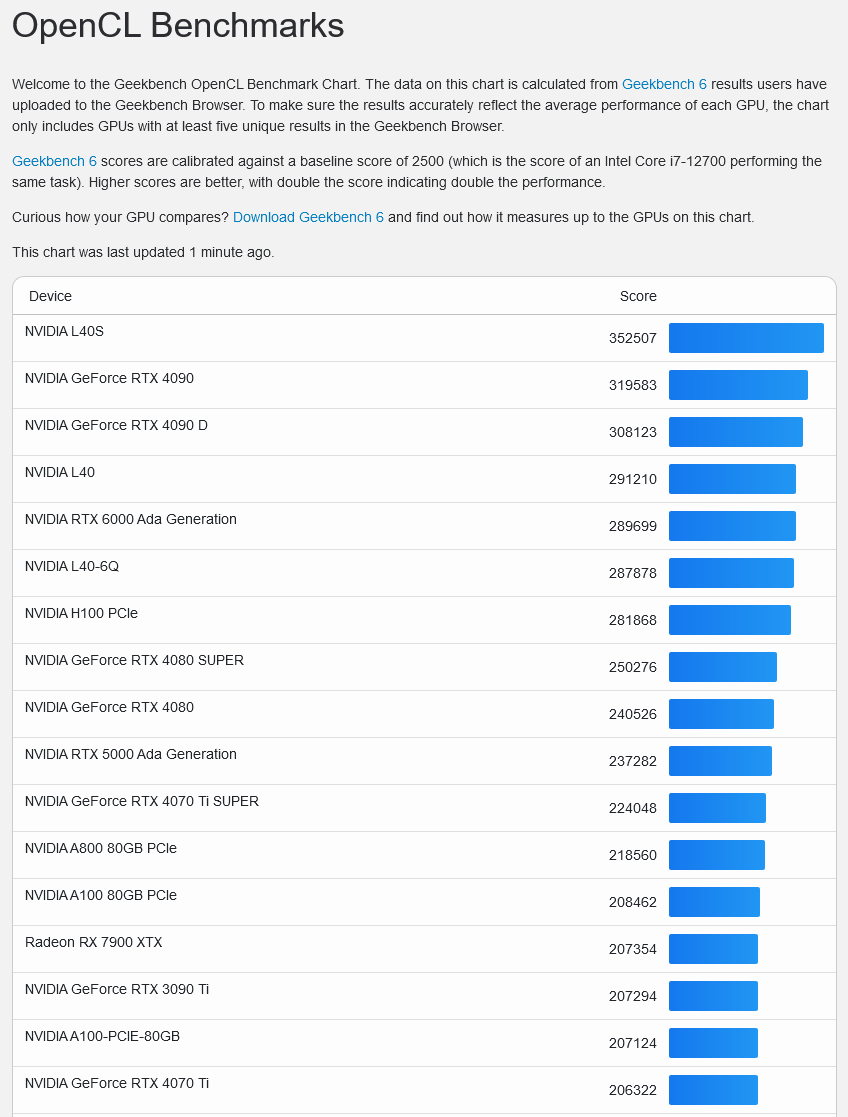Open the Geekbench 6 calibration paragraph link
Viewport: 848px width, 1117px height.
pyautogui.click(x=54, y=161)
